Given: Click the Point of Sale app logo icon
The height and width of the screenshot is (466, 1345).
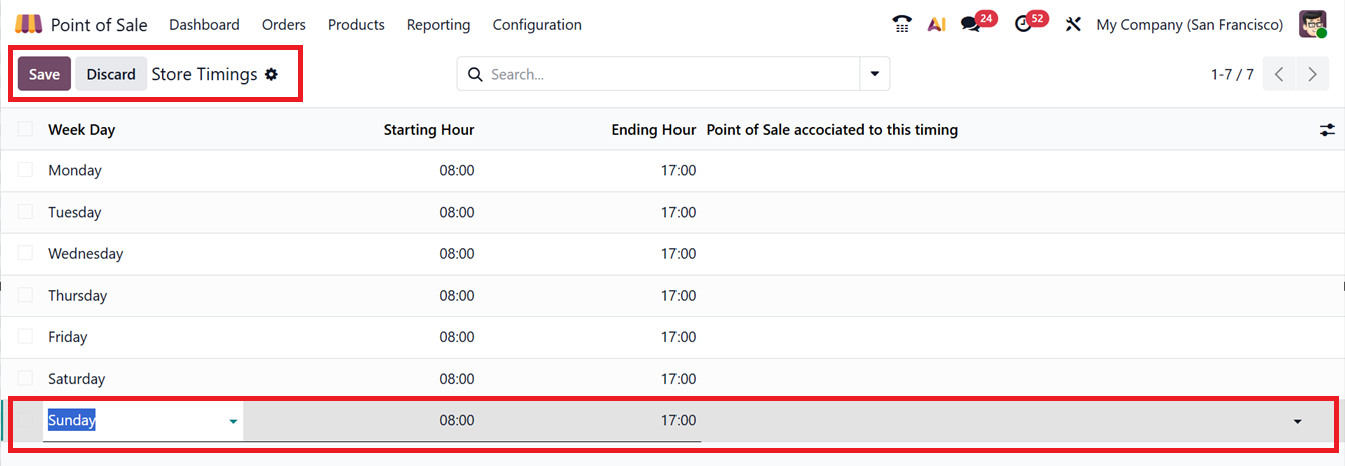Looking at the screenshot, I should pyautogui.click(x=29, y=24).
